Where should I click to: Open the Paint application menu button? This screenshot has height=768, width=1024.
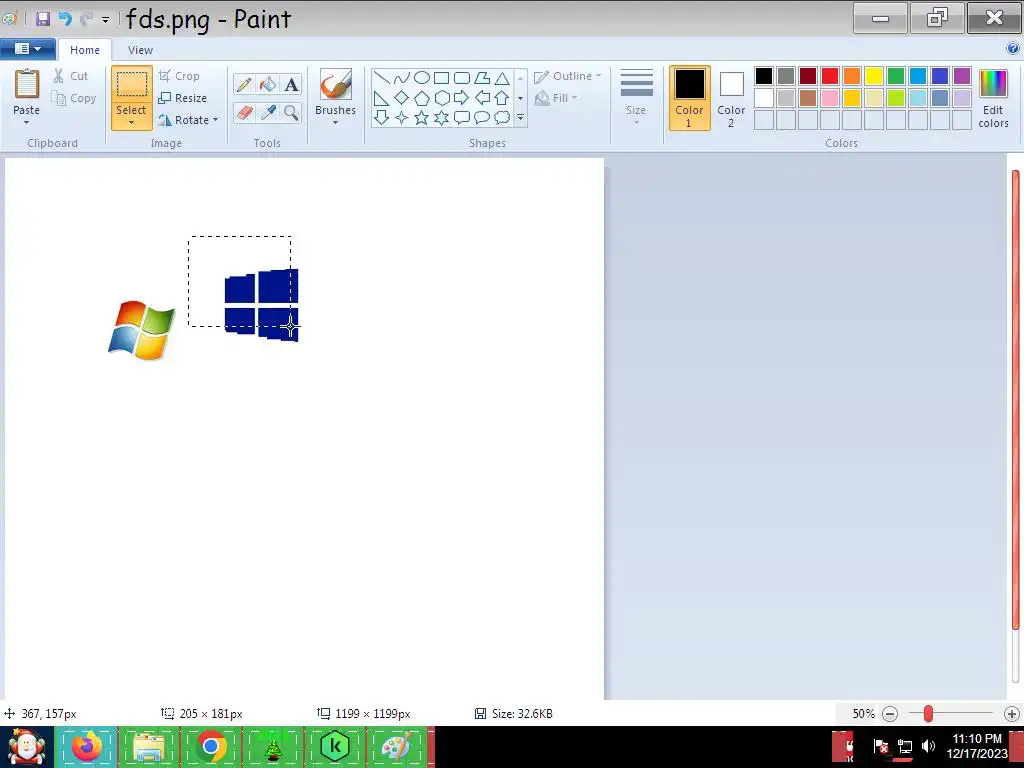pyautogui.click(x=27, y=49)
